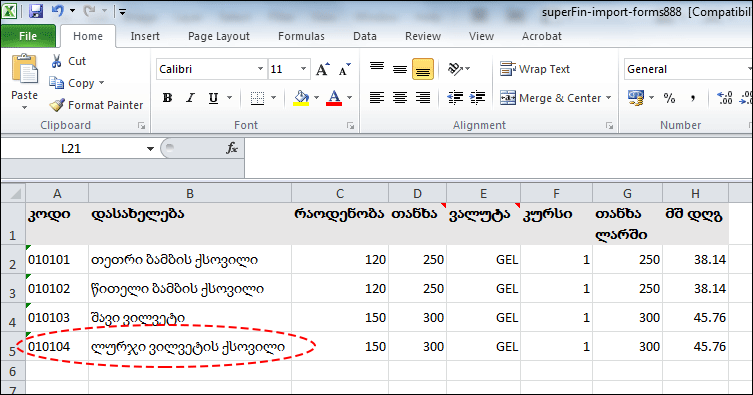Click Increase Indent icon
Viewport: 753px width, 395px height.
(x=477, y=98)
